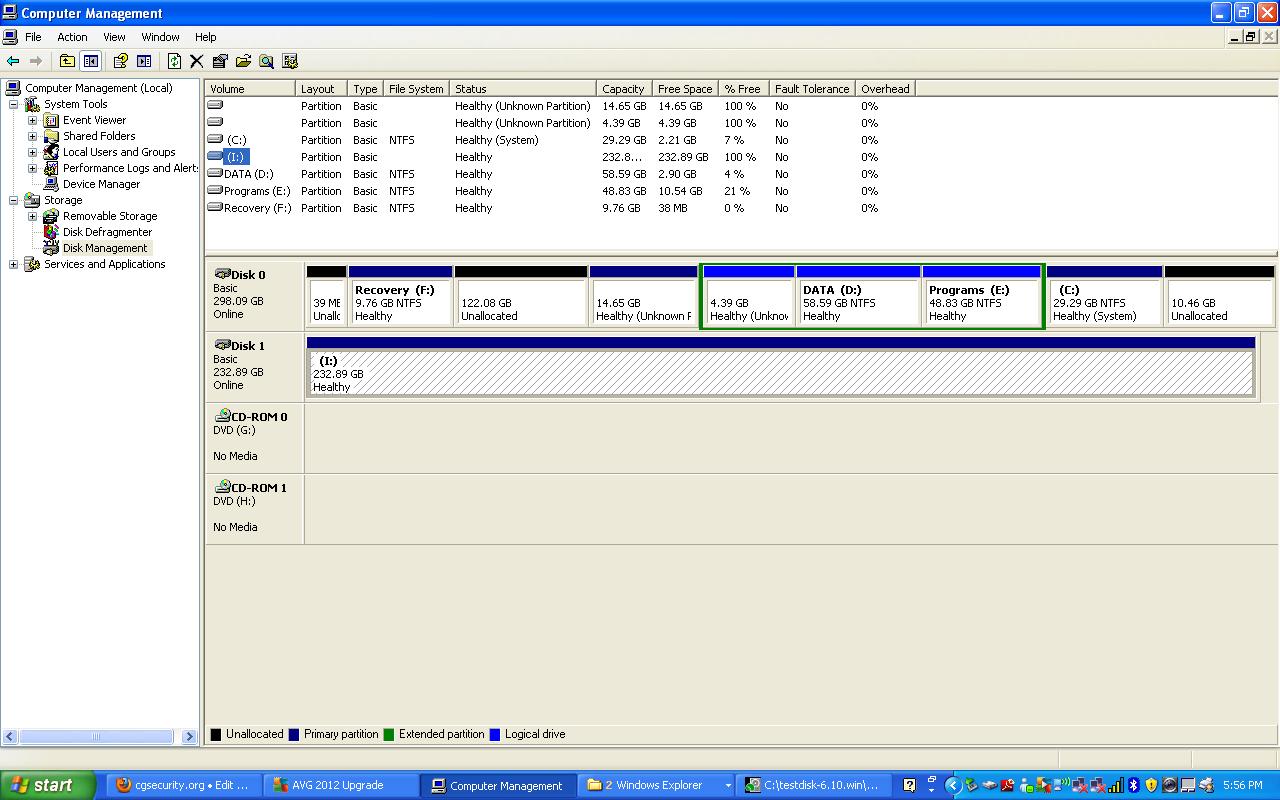Viewport: 1280px width, 800px height.
Task: Switch to AVG 2012 Upgrade taskbar button
Action: click(x=340, y=785)
